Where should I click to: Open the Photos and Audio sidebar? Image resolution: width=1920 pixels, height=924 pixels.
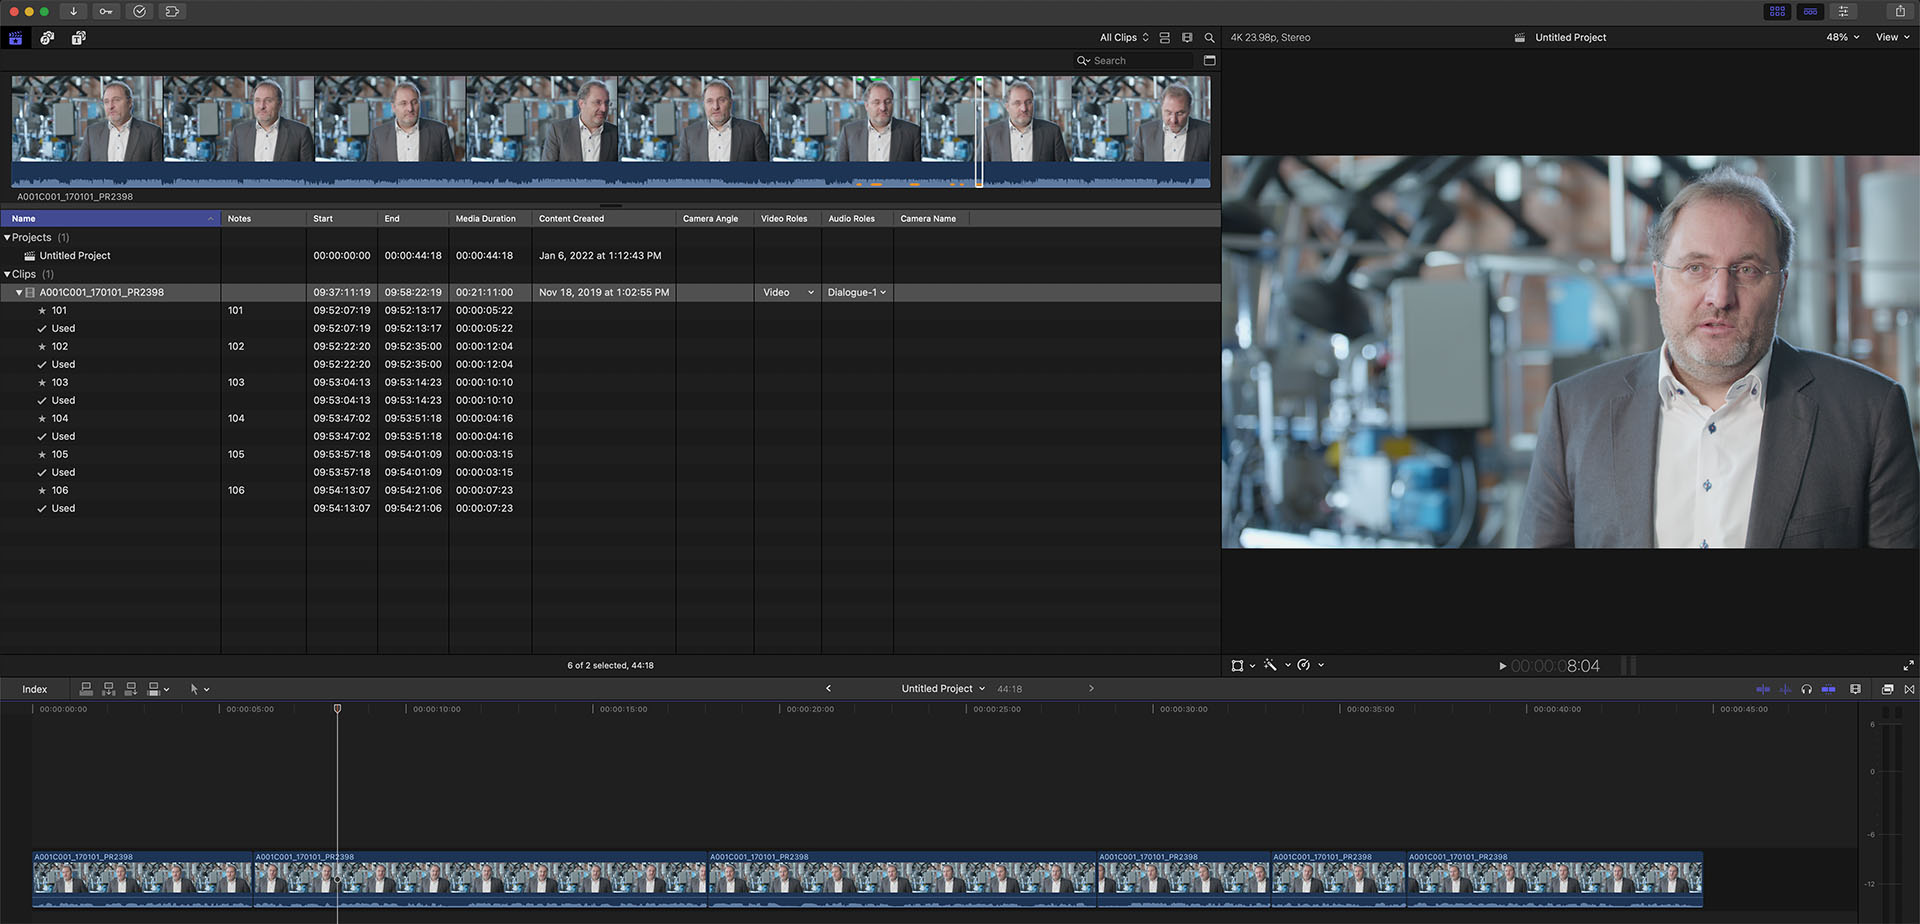pos(47,38)
